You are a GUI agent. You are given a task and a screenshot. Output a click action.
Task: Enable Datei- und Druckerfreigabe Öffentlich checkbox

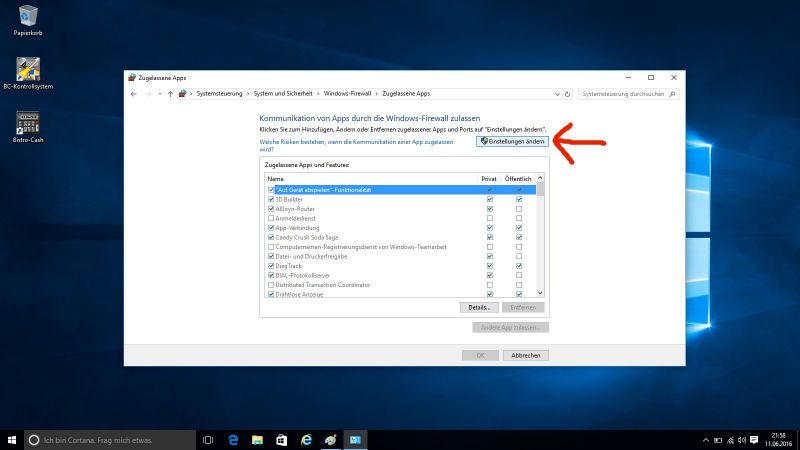click(519, 256)
